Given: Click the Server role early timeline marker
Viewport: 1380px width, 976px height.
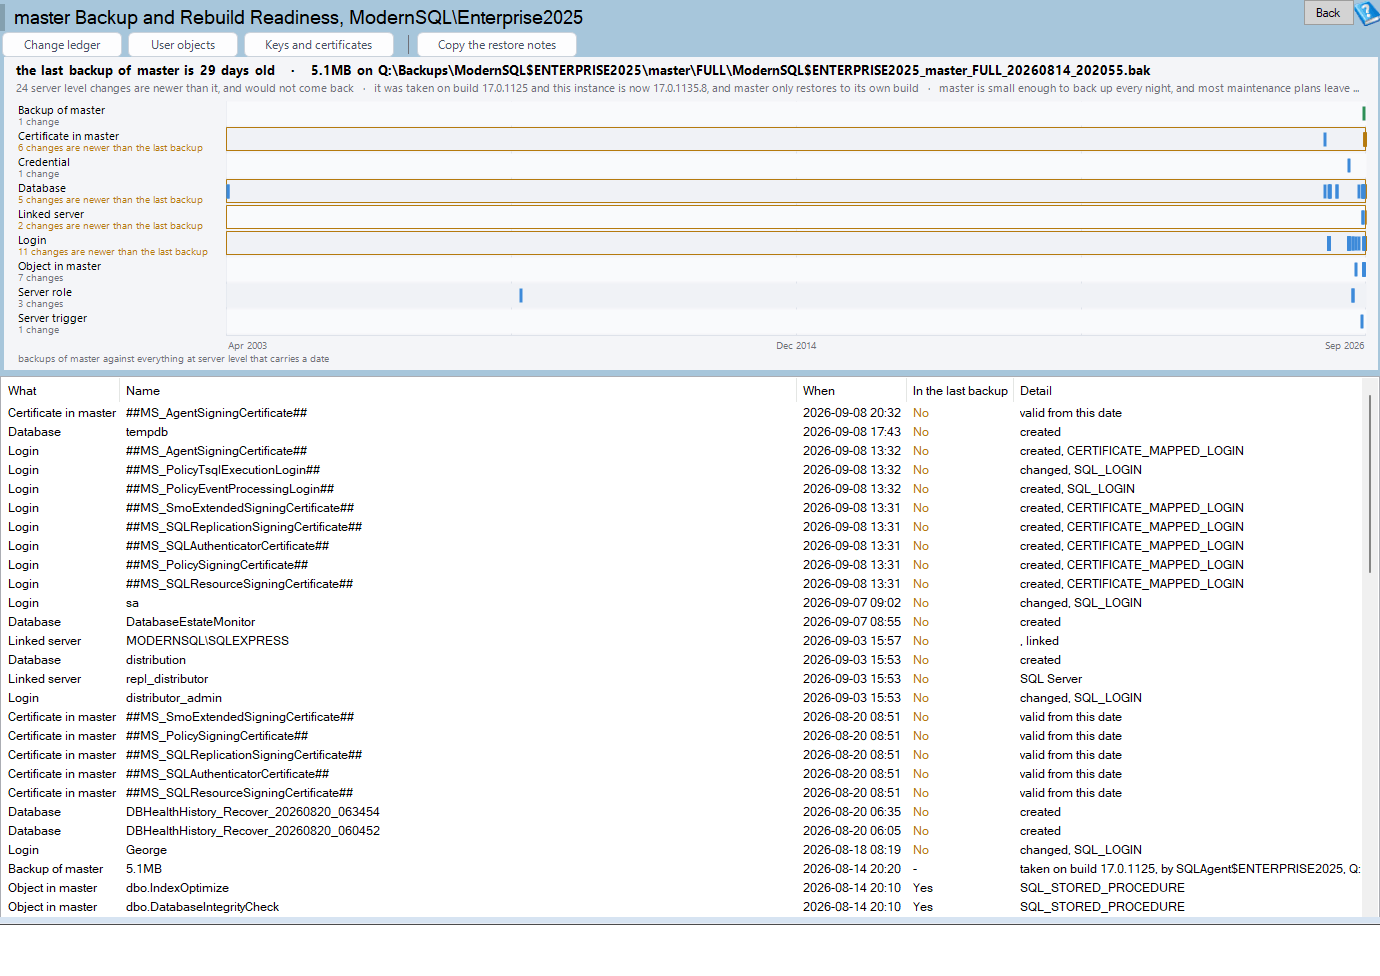Looking at the screenshot, I should [521, 295].
